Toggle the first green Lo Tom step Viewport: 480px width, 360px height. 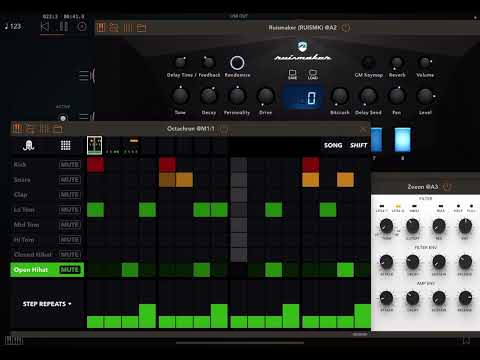coord(95,210)
